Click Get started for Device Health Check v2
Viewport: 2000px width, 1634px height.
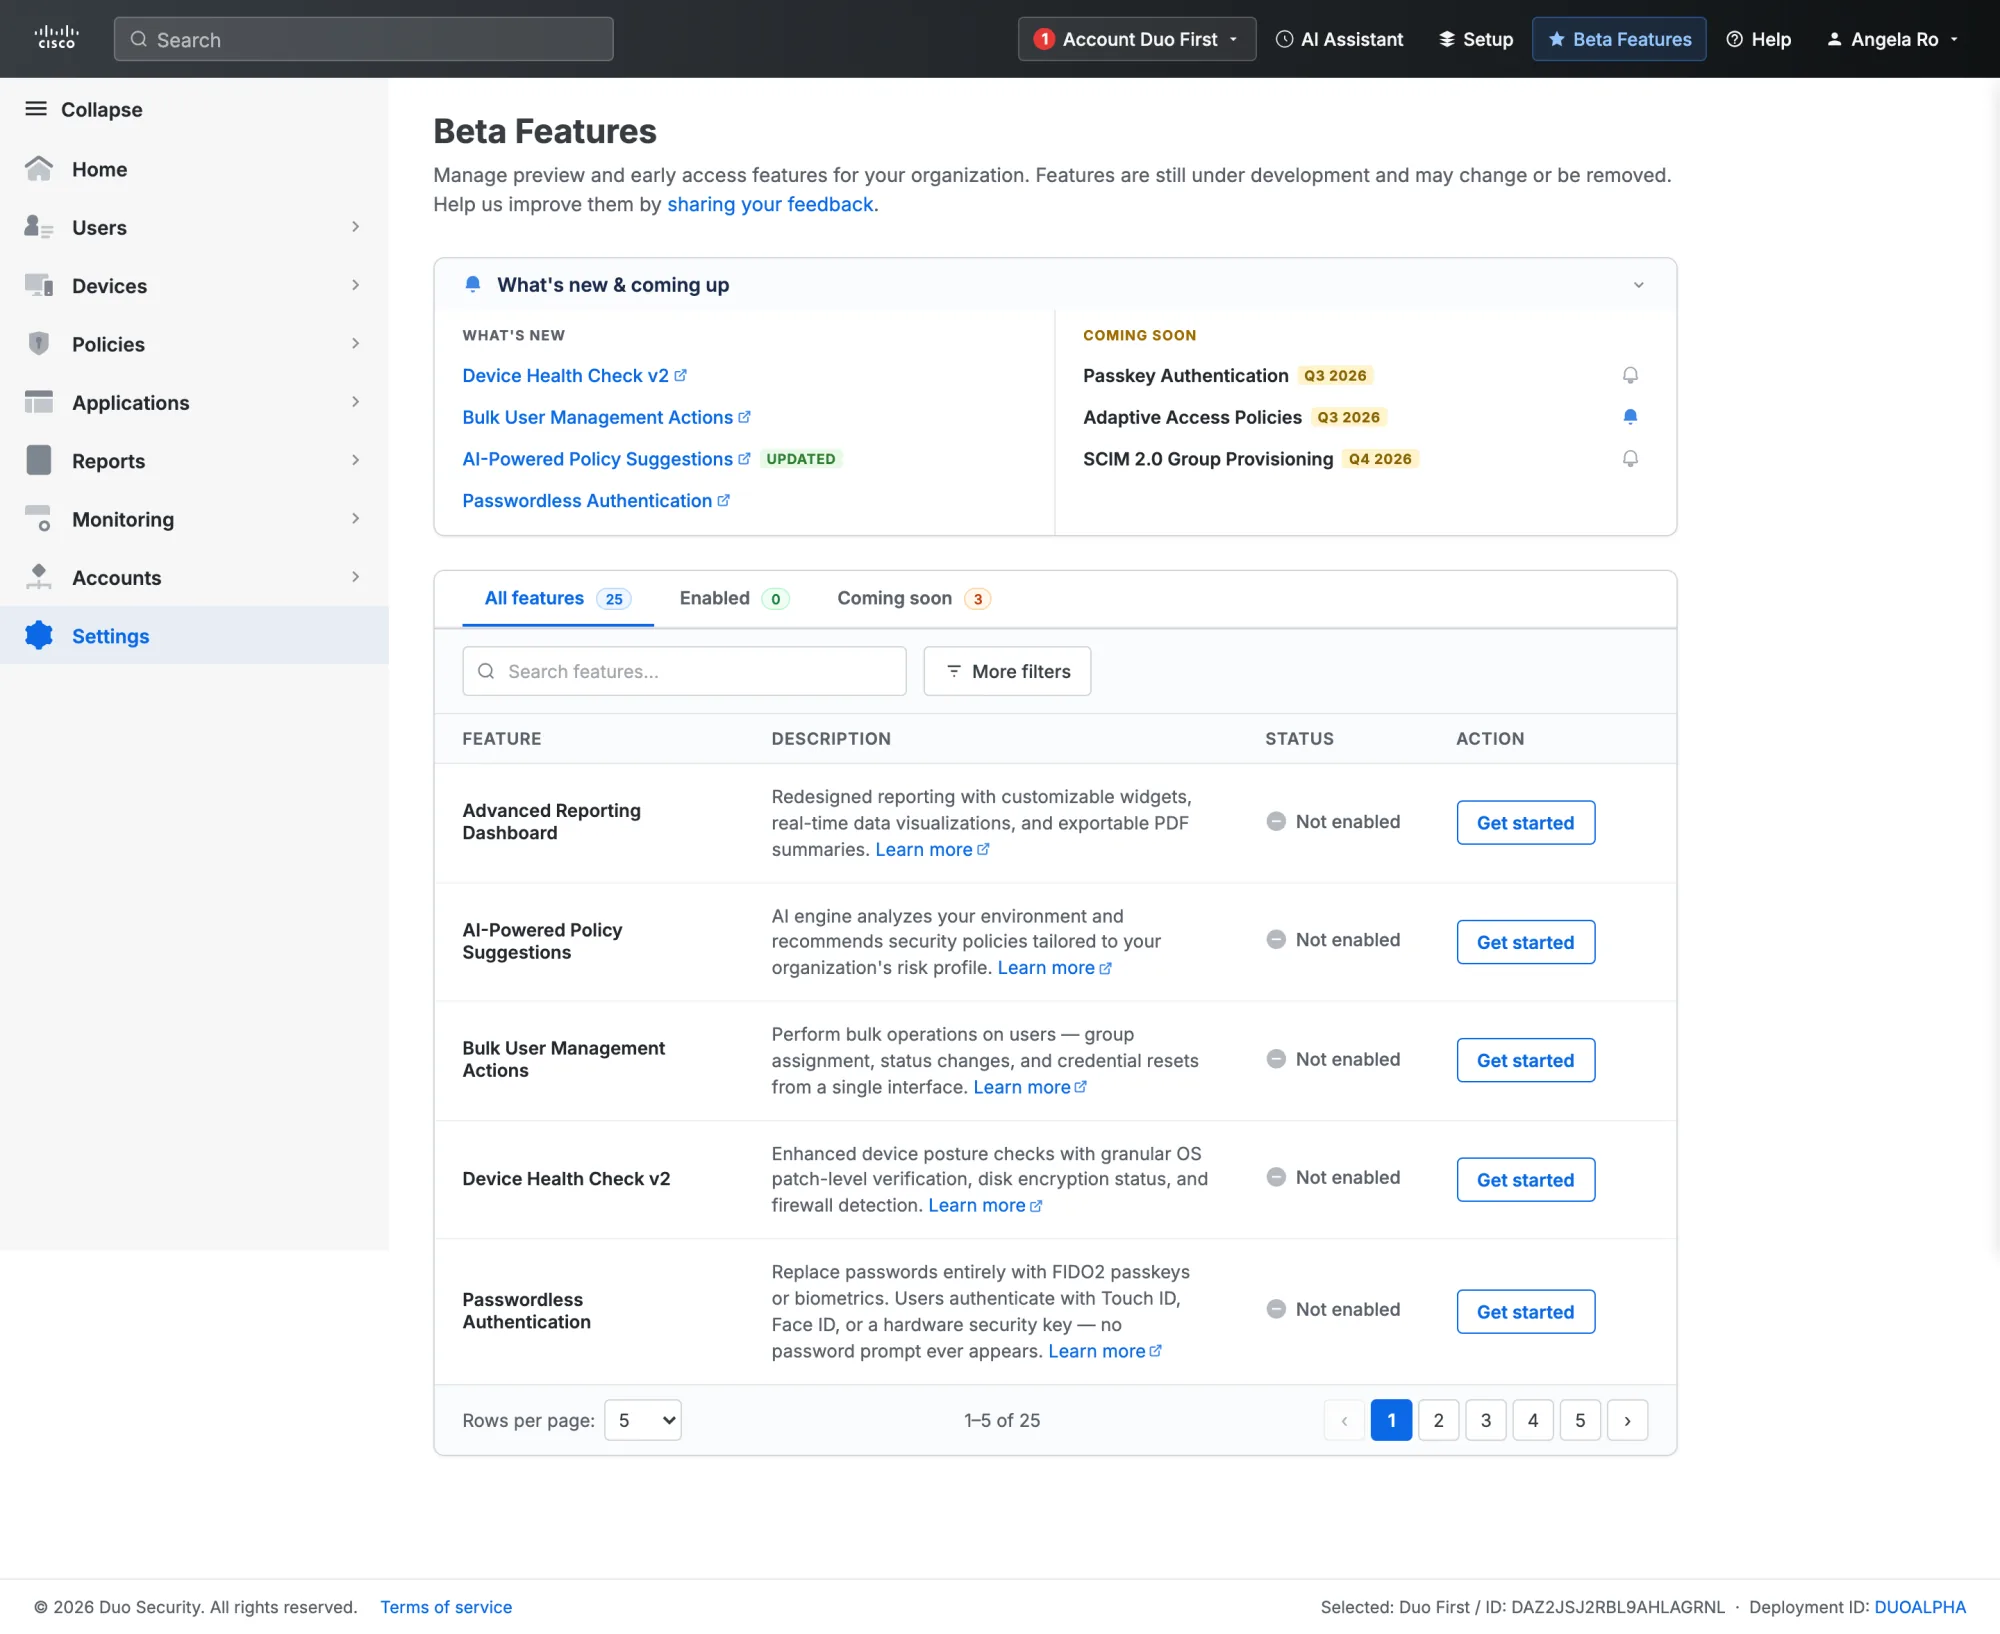[1526, 1179]
